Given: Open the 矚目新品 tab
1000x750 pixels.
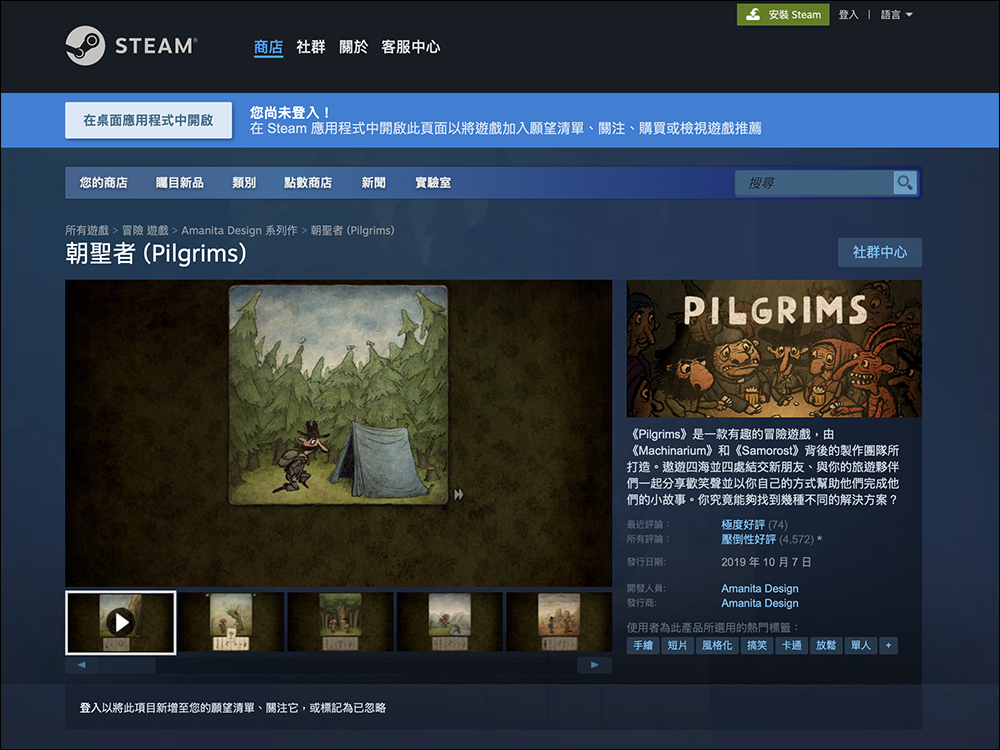Looking at the screenshot, I should click(180, 183).
